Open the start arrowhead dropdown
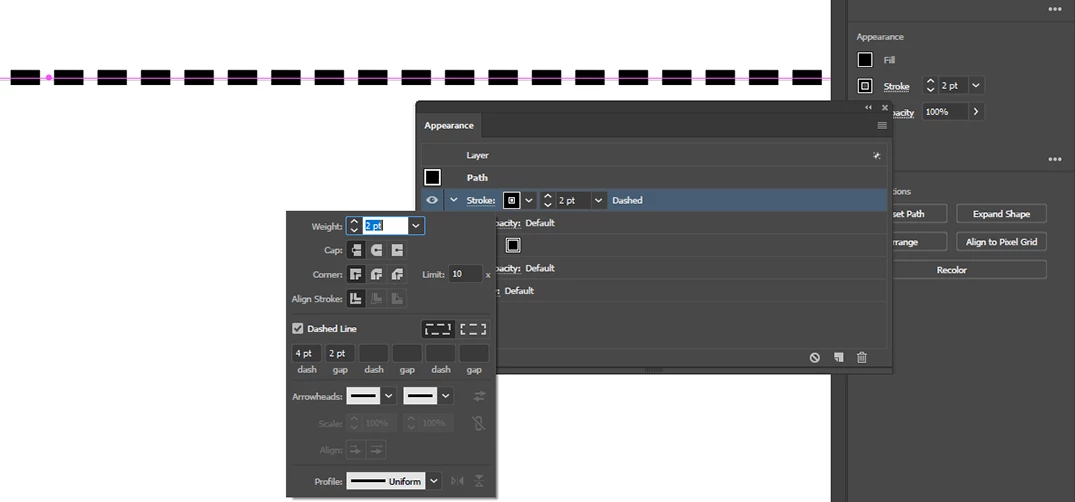Viewport: 1075px width, 502px height. (x=389, y=396)
